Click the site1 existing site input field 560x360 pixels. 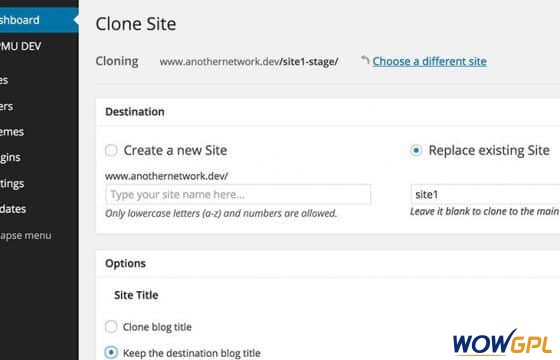point(485,194)
